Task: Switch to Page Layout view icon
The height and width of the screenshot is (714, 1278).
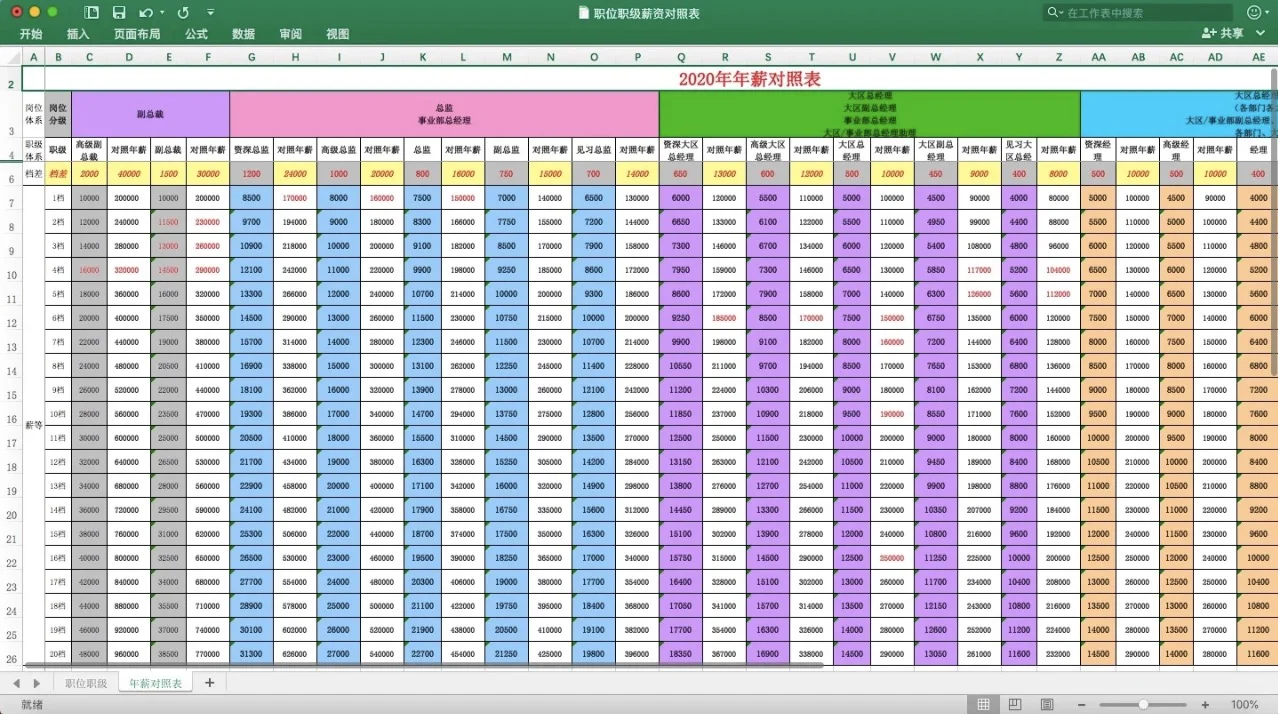Action: 1015,704
